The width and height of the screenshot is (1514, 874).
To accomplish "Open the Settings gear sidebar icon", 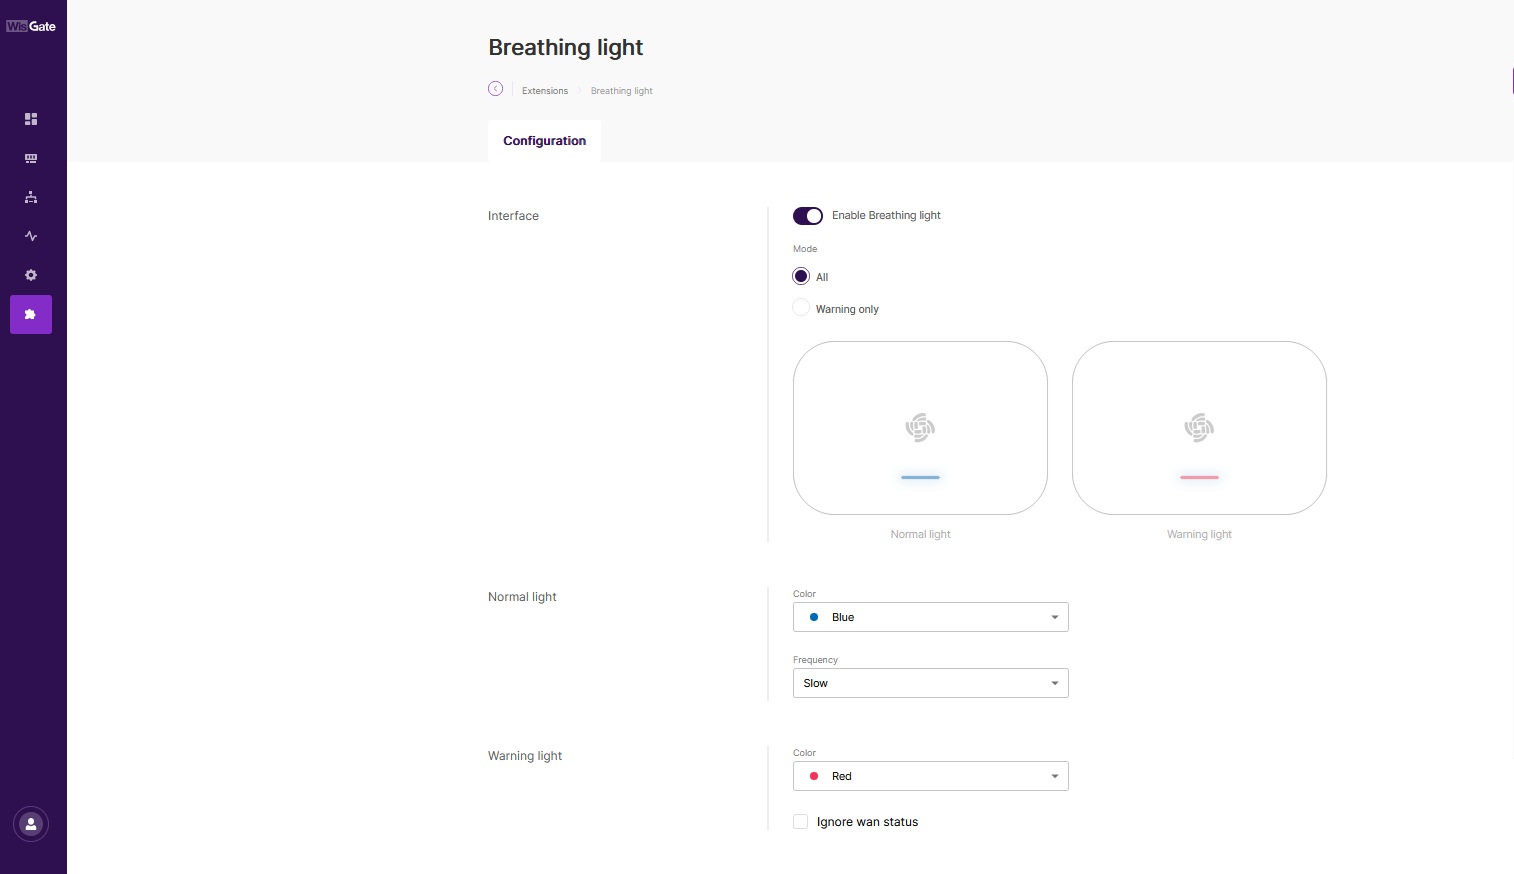I will coord(31,275).
